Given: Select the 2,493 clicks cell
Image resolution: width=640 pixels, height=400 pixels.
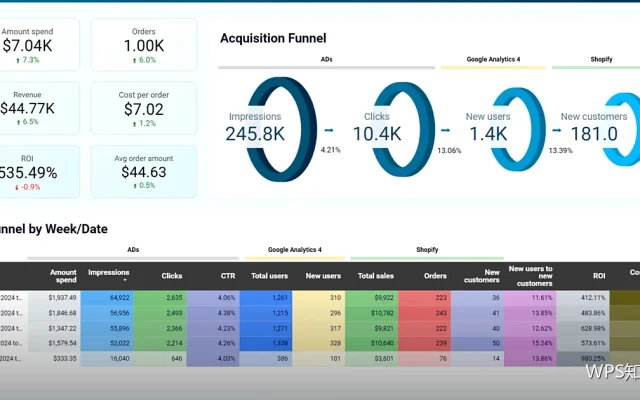Looking at the screenshot, I should [x=160, y=313].
